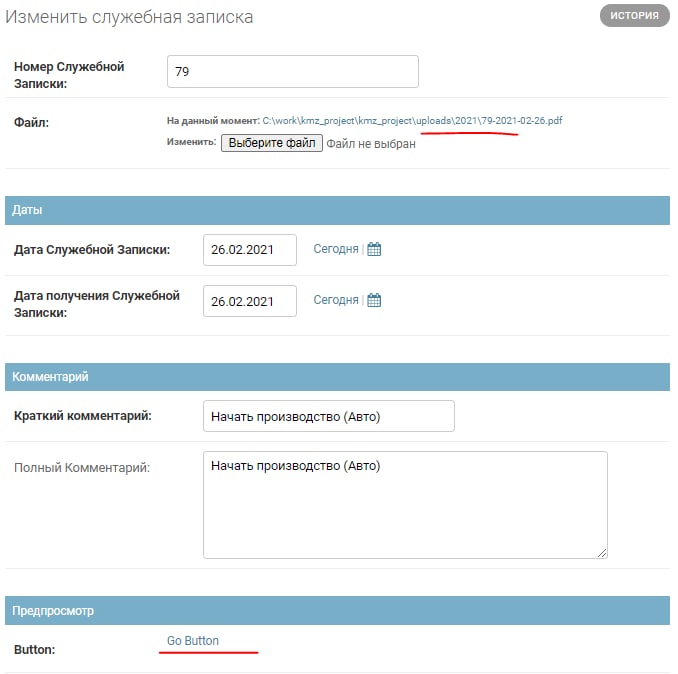Click the Button: field label
The height and width of the screenshot is (674, 678).
pos(35,650)
